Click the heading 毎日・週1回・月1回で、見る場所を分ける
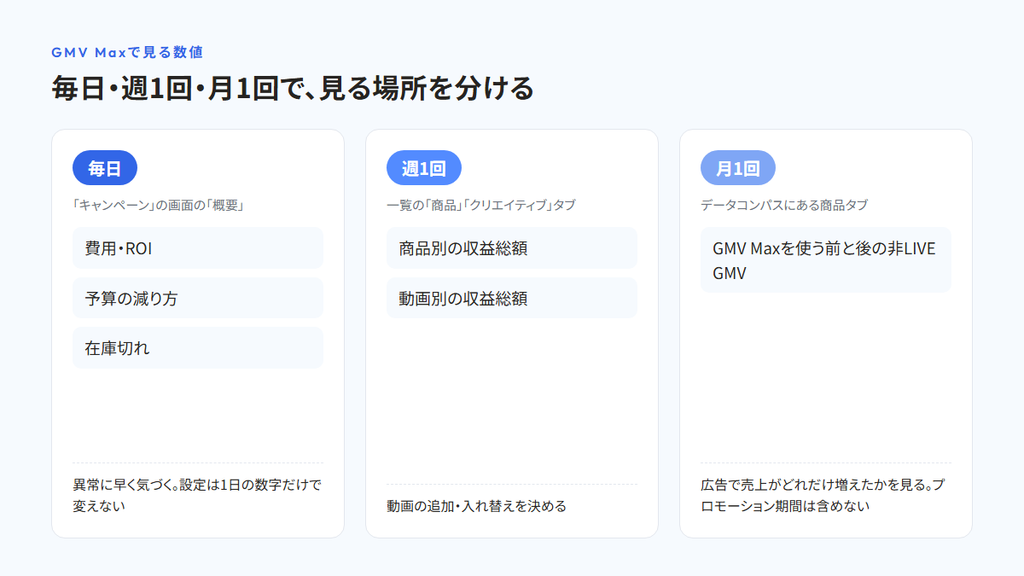1024x576 pixels. tap(293, 88)
